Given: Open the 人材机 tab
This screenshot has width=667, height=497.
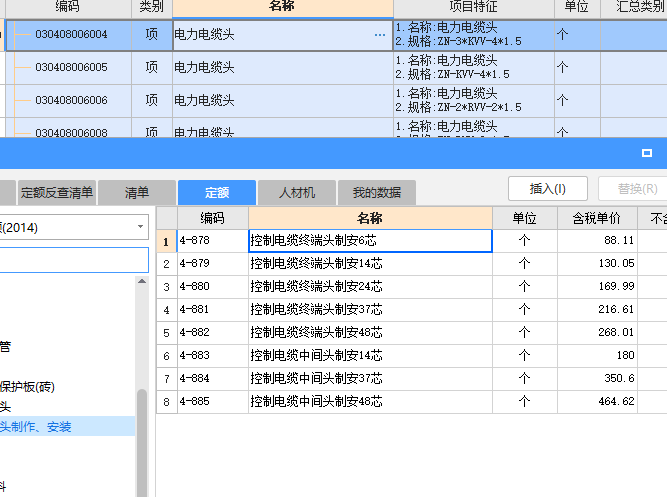Looking at the screenshot, I should 297,193.
